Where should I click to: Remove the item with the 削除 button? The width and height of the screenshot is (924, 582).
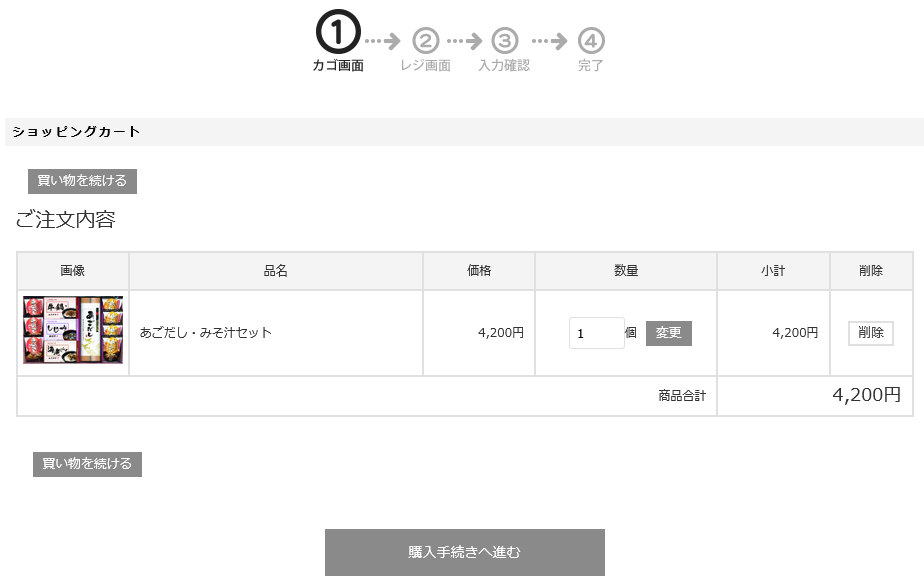[871, 333]
